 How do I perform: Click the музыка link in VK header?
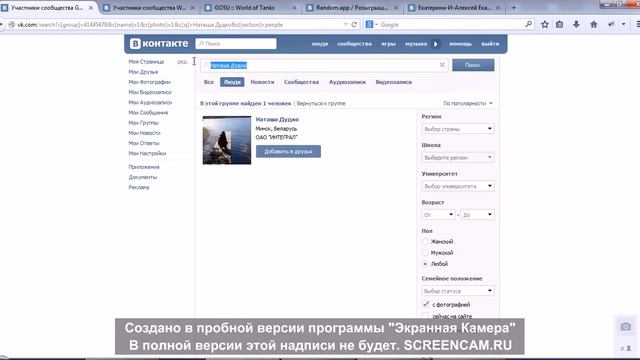416,44
